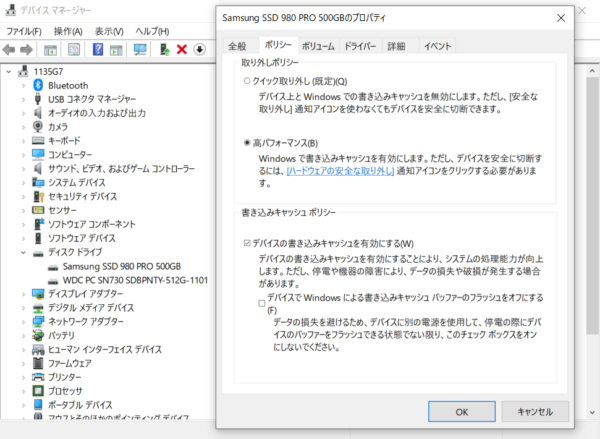Click the プリンター icon

pos(38,377)
